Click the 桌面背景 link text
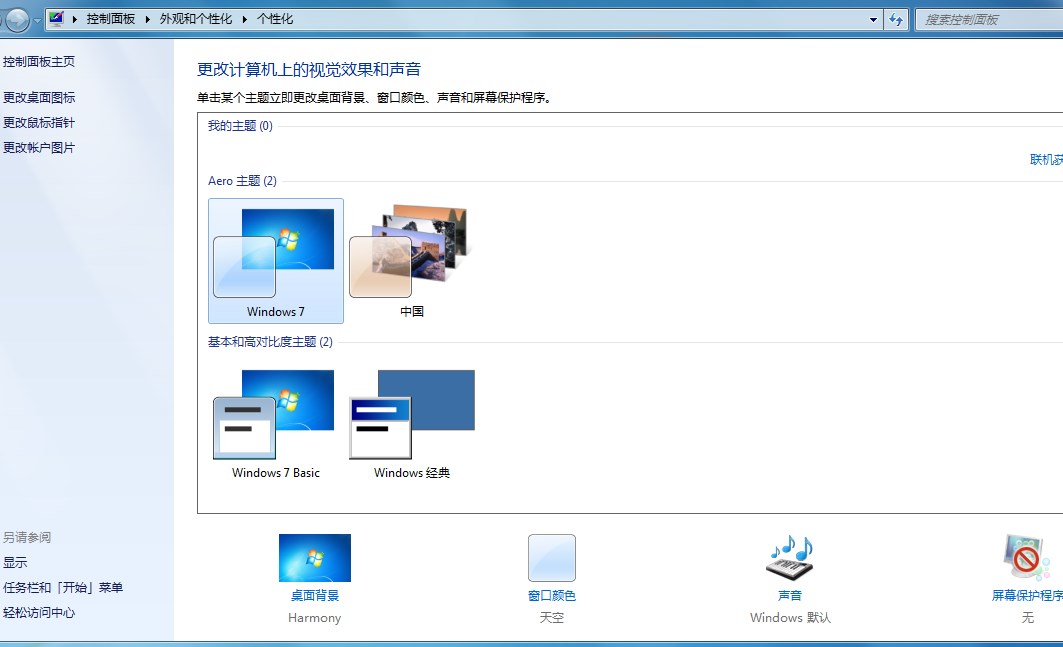 click(x=315, y=595)
